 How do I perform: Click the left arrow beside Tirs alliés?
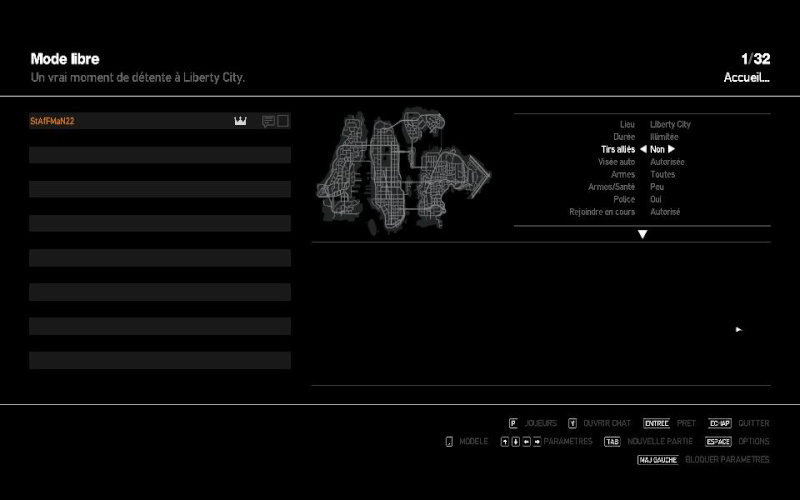643,149
